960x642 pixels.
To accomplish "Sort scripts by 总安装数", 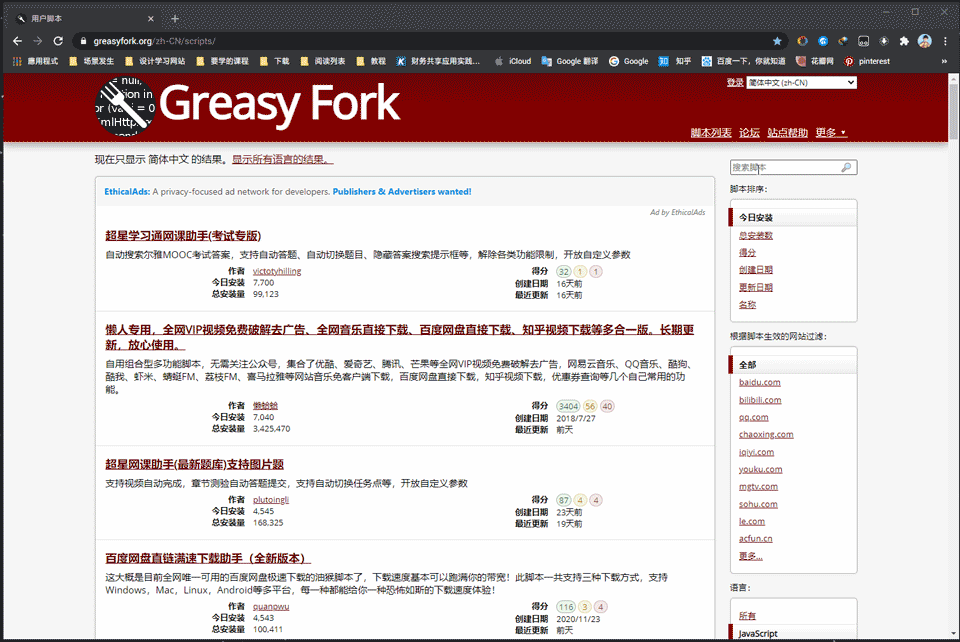I will [756, 236].
